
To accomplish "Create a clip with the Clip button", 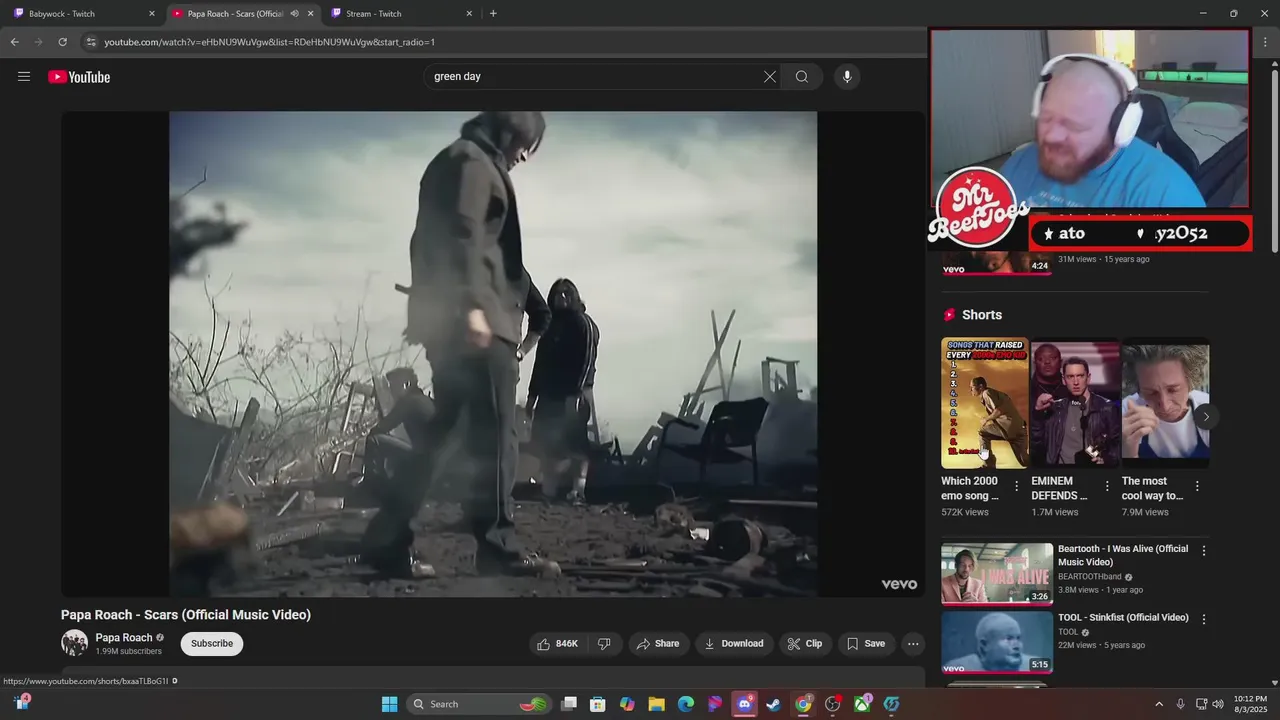I will (805, 644).
